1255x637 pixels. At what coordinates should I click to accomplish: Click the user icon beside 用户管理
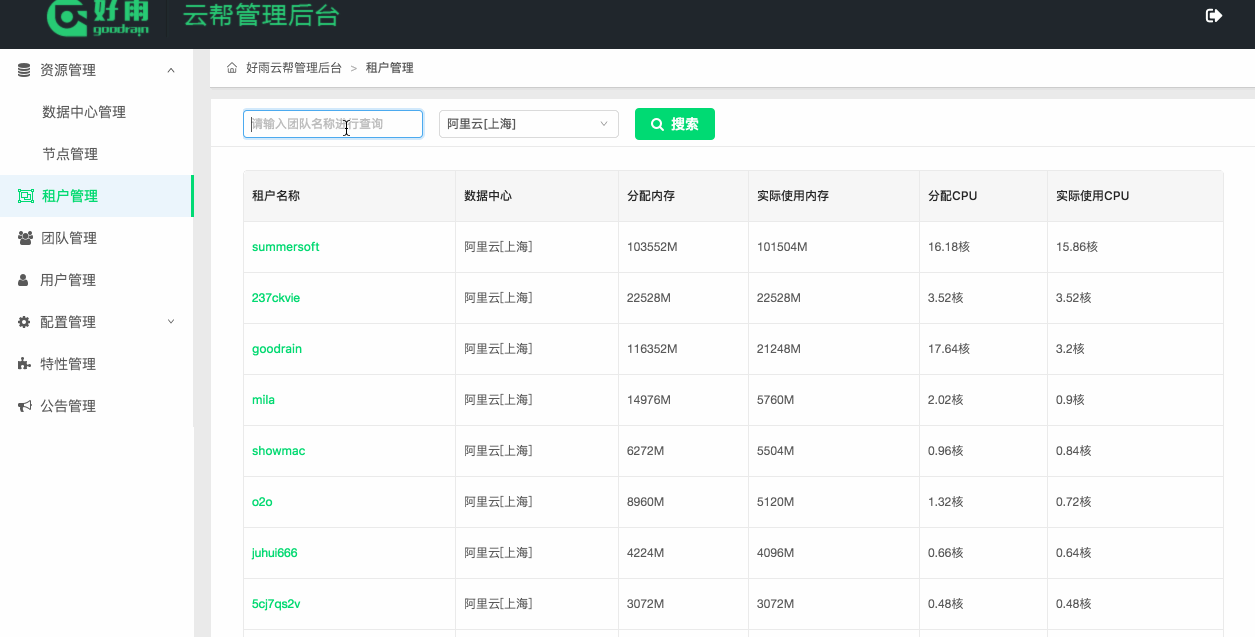coord(24,280)
